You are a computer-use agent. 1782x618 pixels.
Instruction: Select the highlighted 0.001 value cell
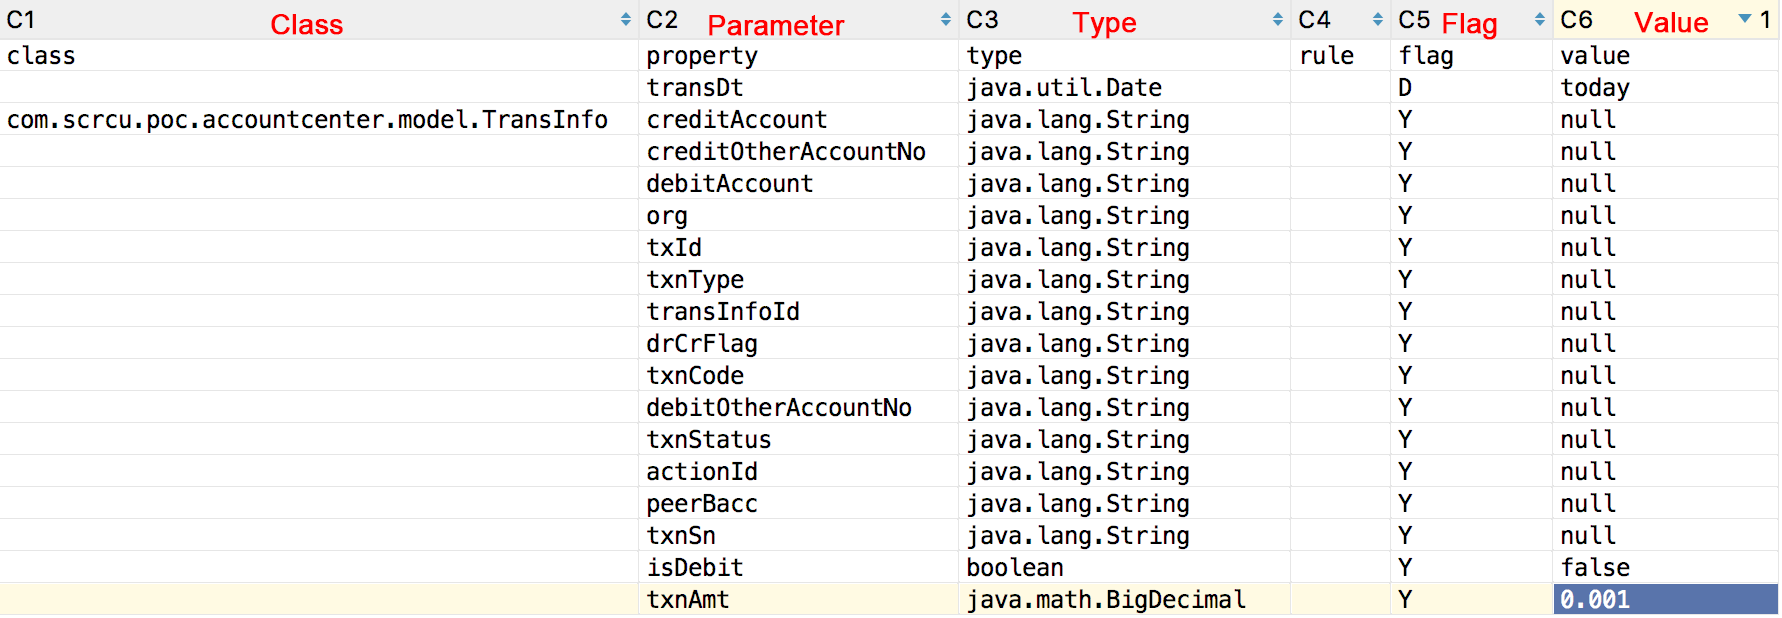(x=1666, y=599)
